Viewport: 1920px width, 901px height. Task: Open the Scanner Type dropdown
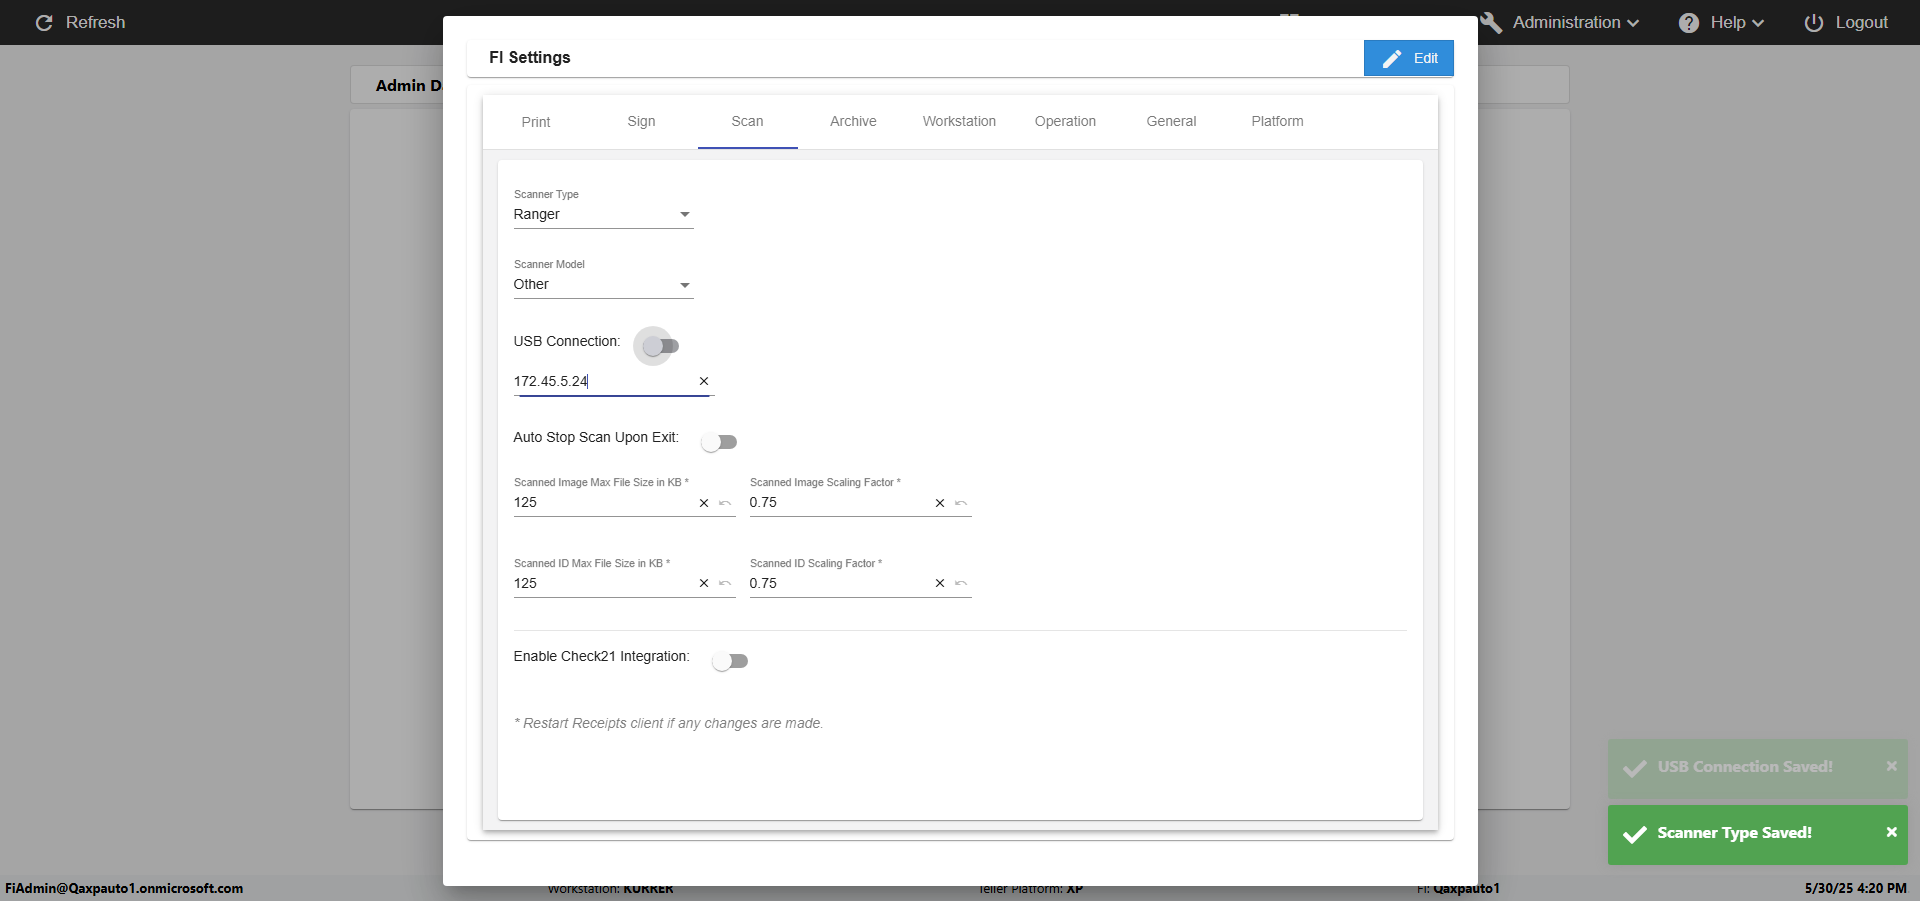click(603, 214)
